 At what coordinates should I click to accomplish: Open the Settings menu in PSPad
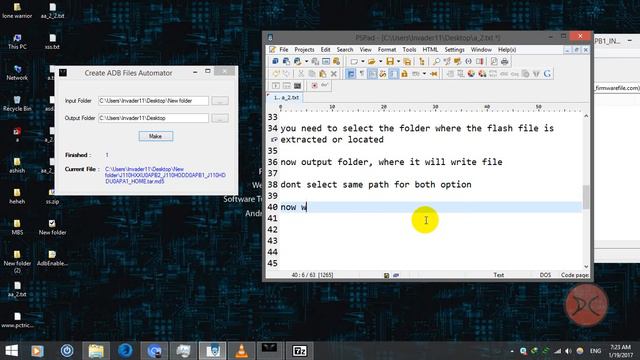coord(454,50)
